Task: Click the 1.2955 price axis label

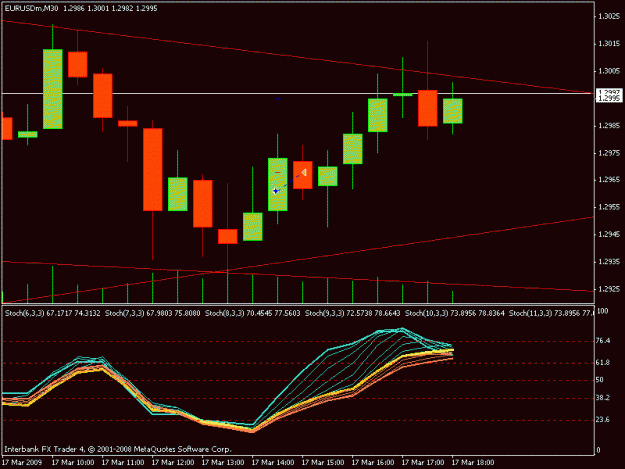Action: (609, 207)
